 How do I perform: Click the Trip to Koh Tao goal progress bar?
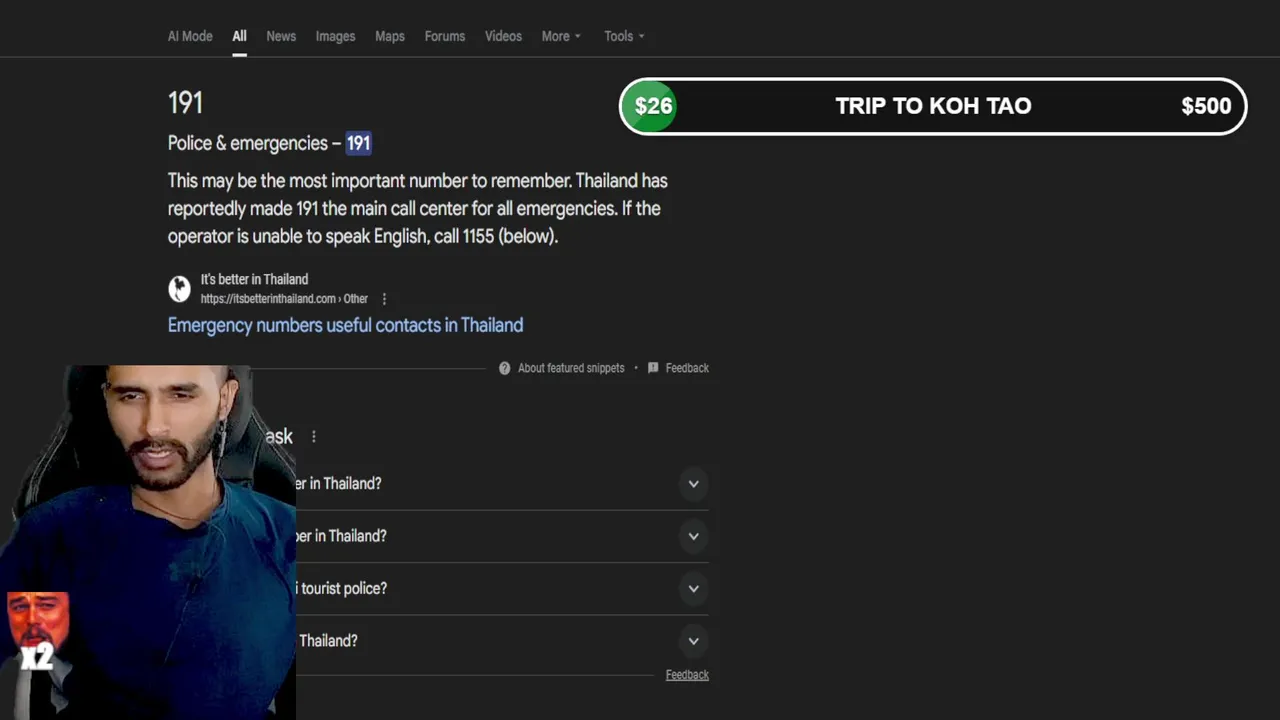point(932,106)
